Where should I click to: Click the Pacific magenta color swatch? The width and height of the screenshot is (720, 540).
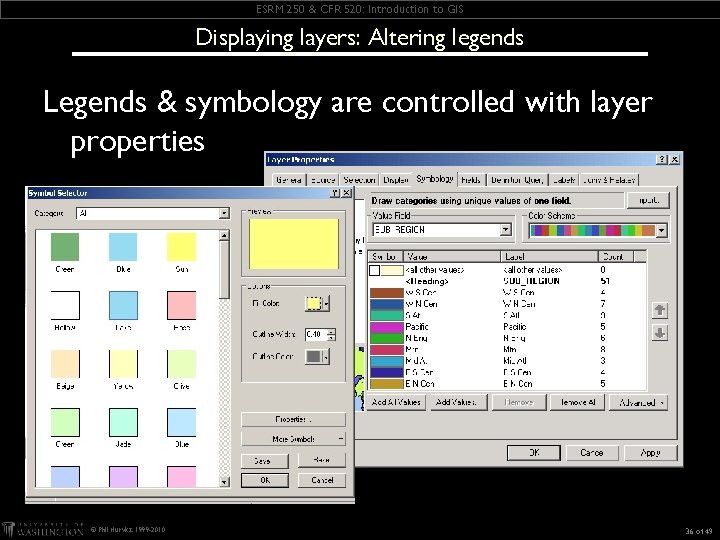pyautogui.click(x=387, y=327)
